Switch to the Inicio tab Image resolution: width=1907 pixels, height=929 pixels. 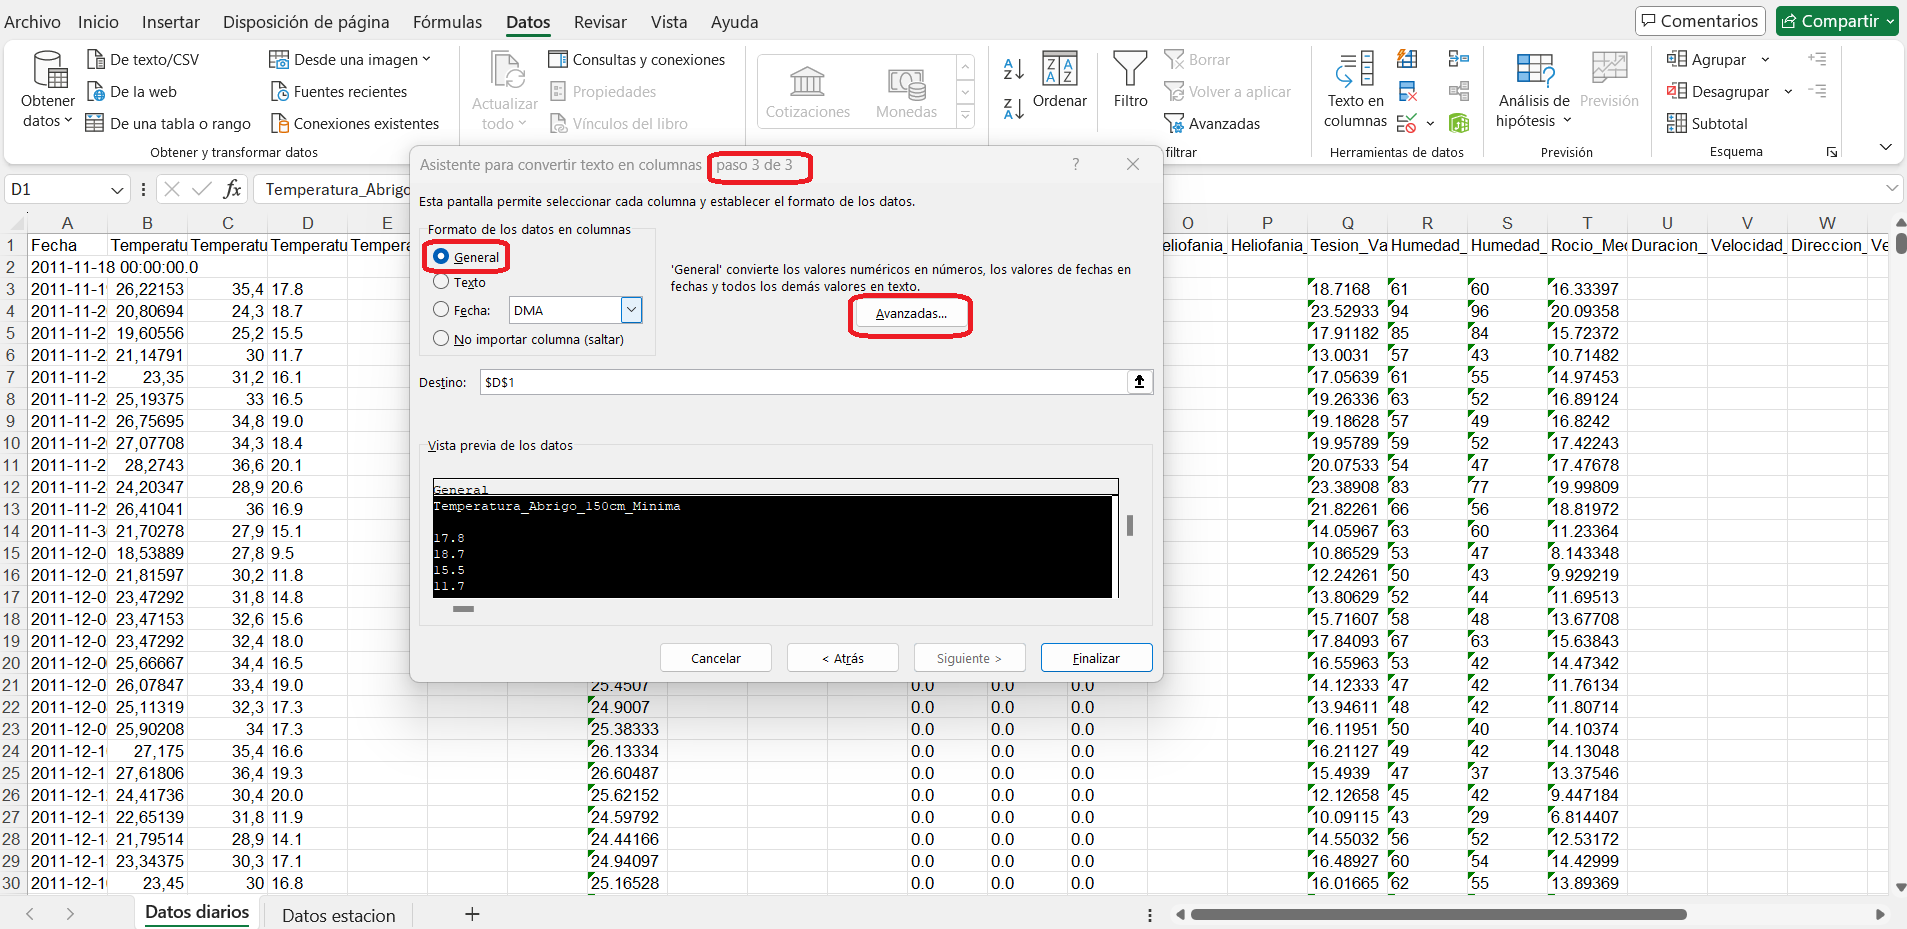coord(98,22)
